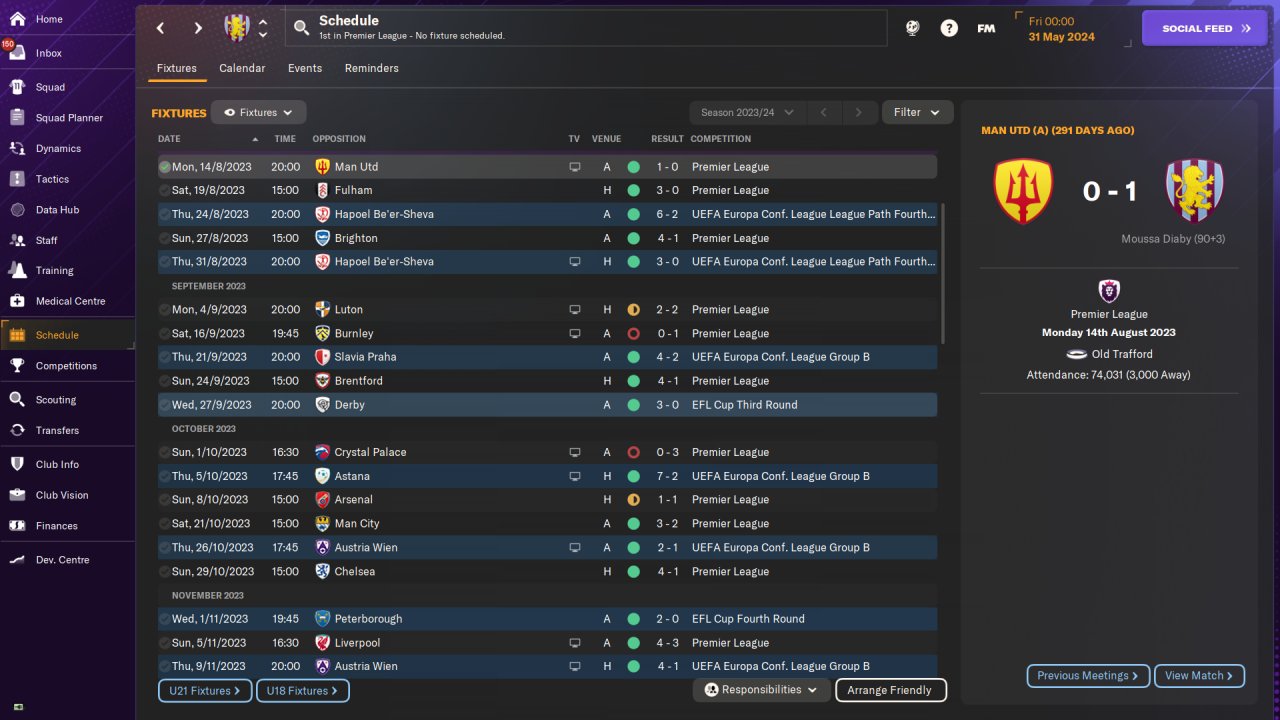Expand the Season 2023/24 selector
1280x720 pixels.
tap(747, 113)
